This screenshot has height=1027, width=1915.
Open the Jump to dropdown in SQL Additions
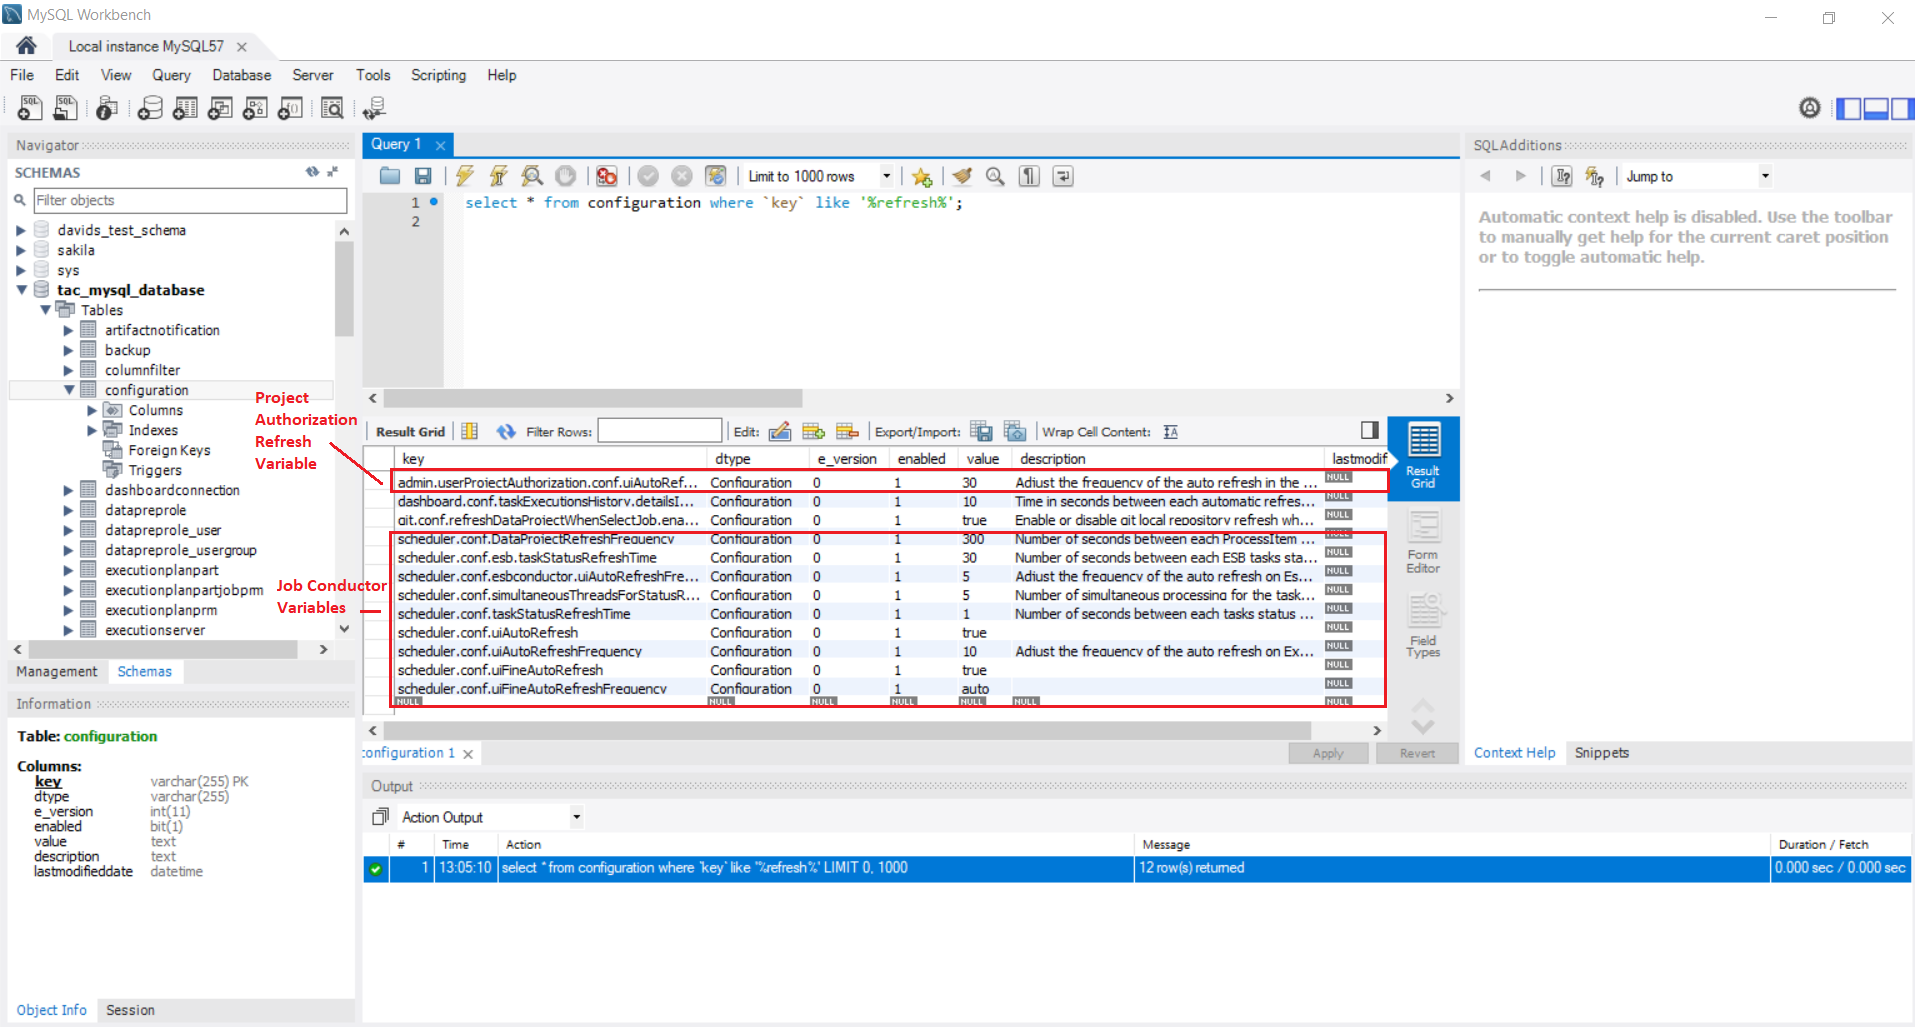click(1763, 175)
